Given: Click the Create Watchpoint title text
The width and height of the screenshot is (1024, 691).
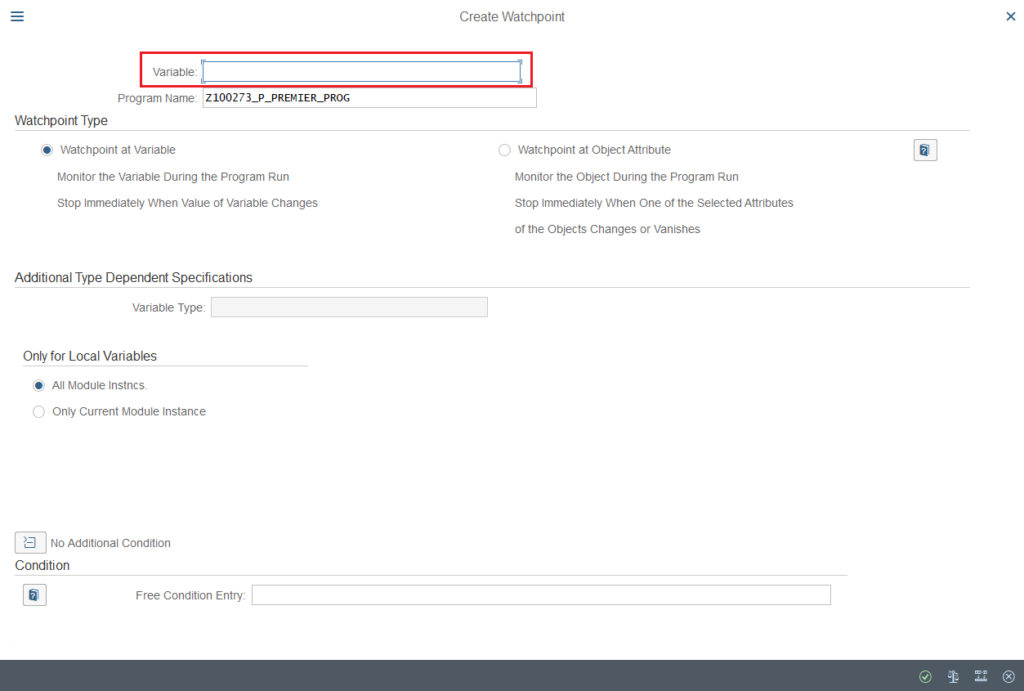Looking at the screenshot, I should 512,17.
